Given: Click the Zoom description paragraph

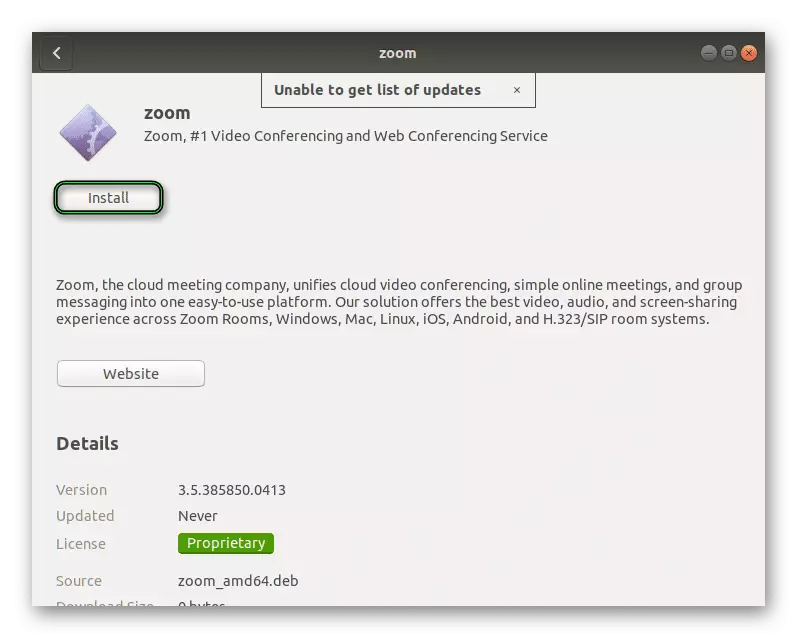Looking at the screenshot, I should (399, 302).
